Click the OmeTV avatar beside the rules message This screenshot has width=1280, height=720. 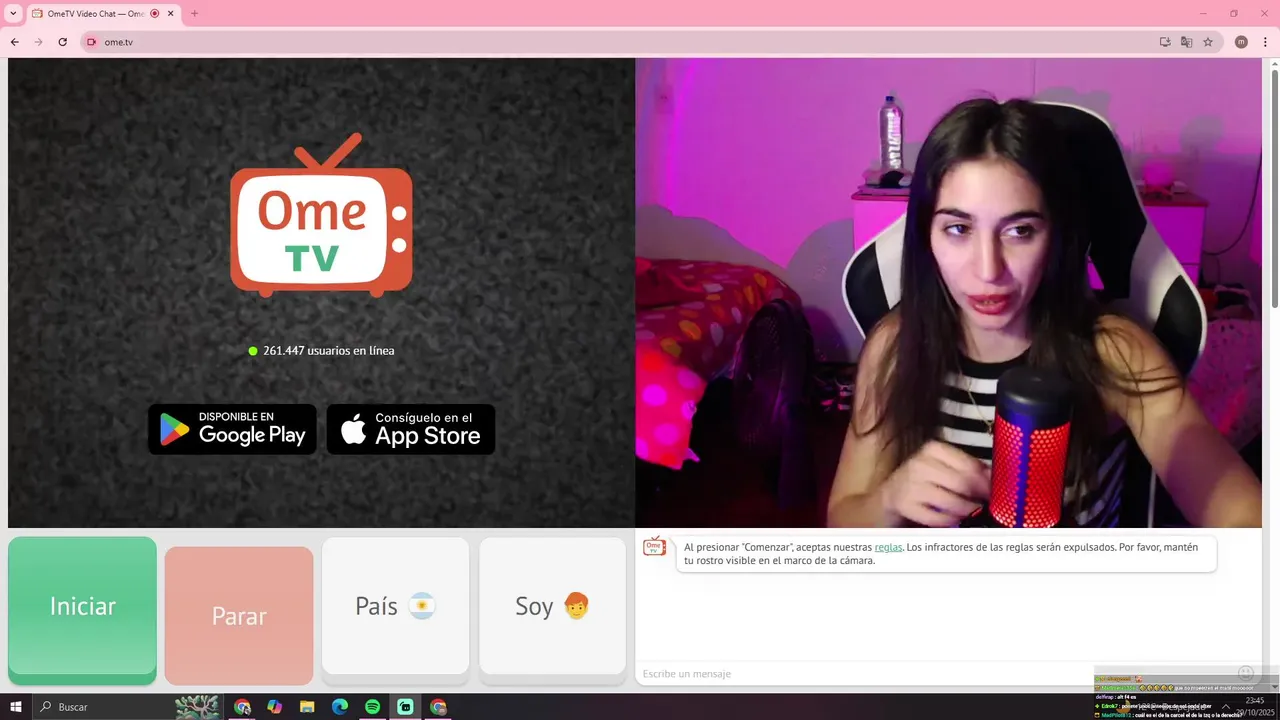tap(654, 546)
